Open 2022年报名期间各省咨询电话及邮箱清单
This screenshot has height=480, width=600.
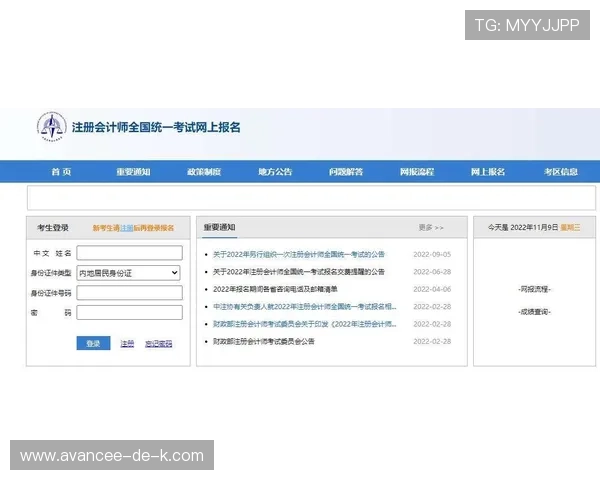pos(275,289)
